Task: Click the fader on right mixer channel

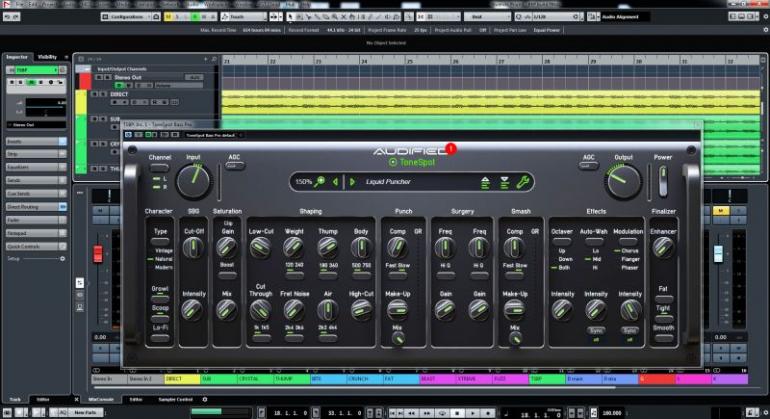Action: pos(718,253)
